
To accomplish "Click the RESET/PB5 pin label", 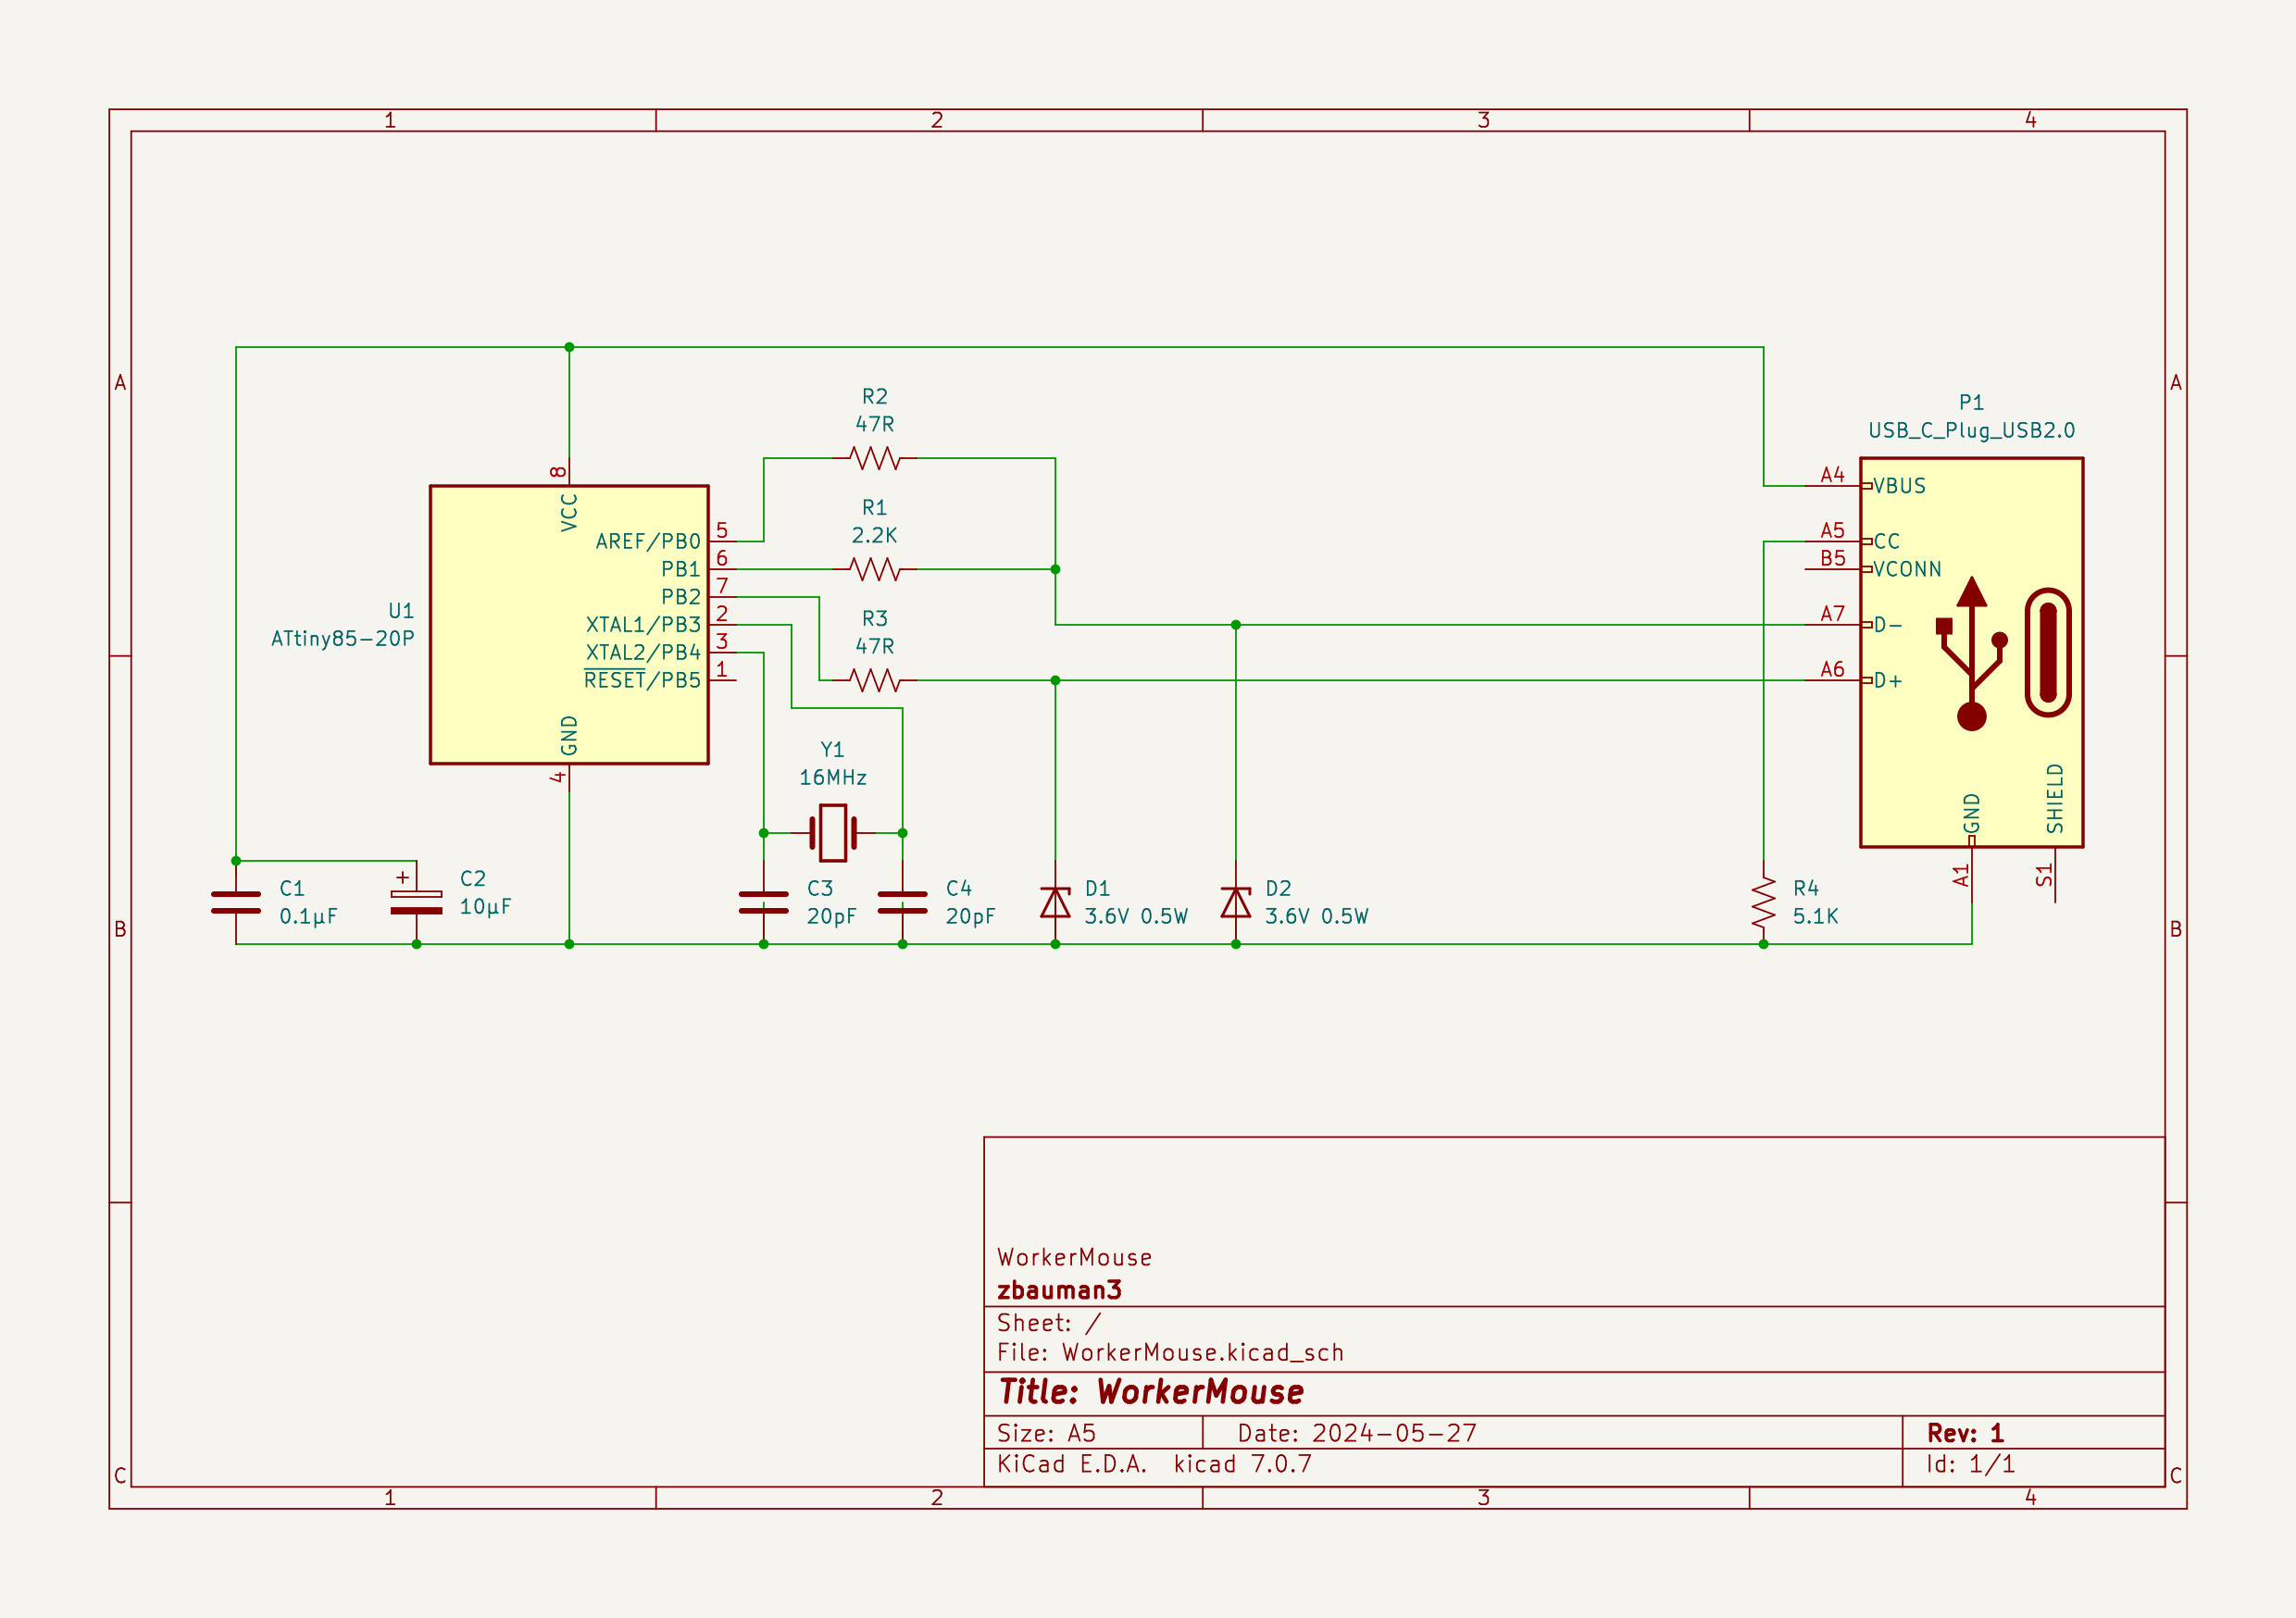I will [x=642, y=680].
